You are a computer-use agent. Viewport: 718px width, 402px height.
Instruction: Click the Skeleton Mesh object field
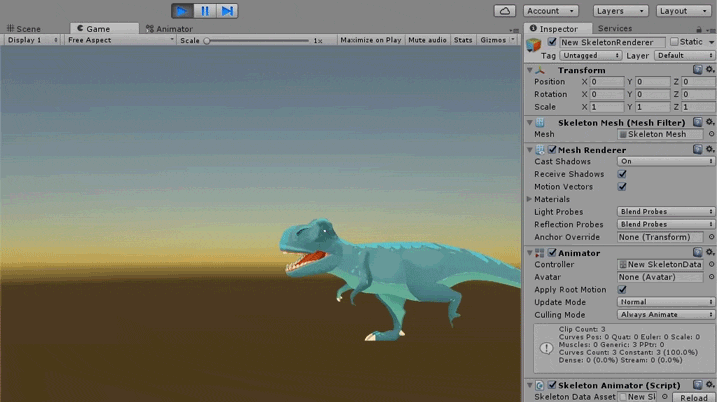click(660, 134)
